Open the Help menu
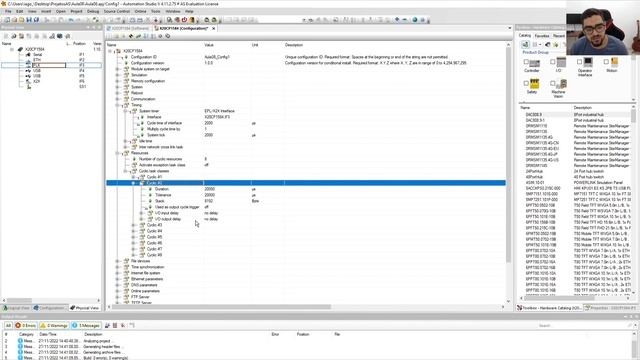The height and width of the screenshot is (360, 640). pos(189,11)
